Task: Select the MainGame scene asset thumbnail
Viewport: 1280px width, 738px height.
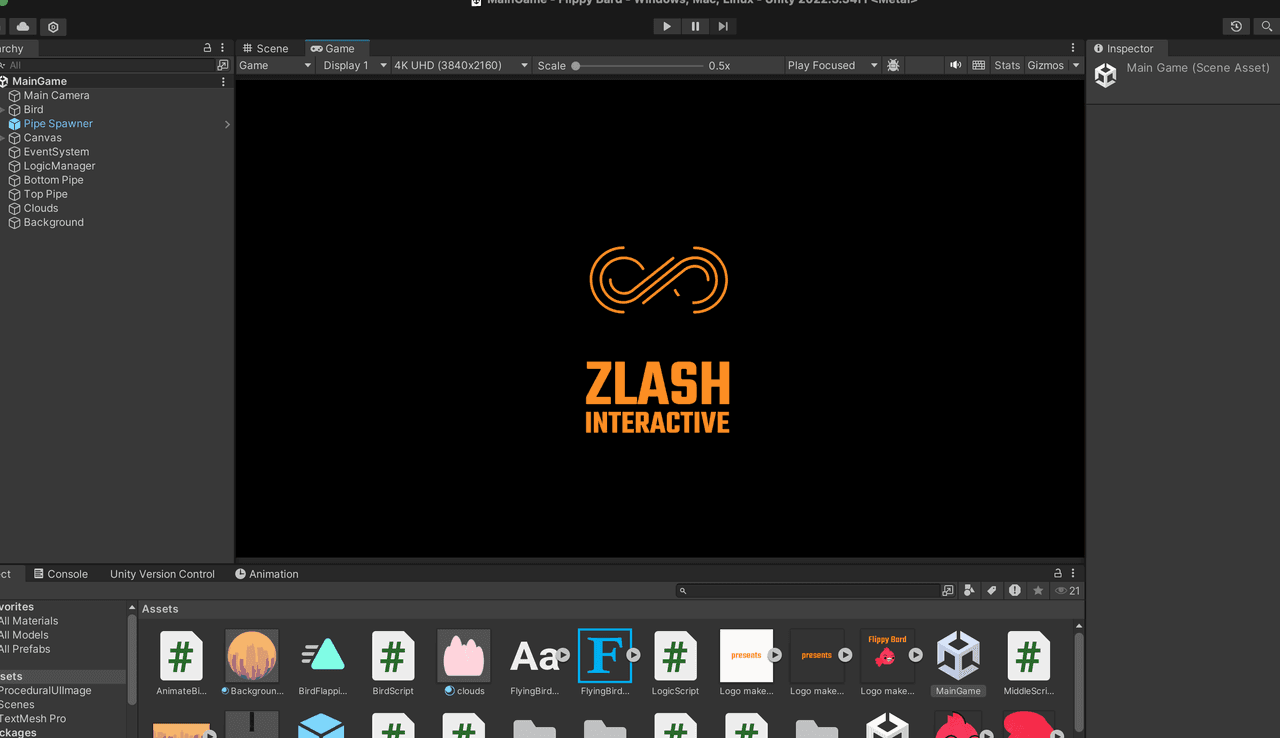Action: point(958,656)
